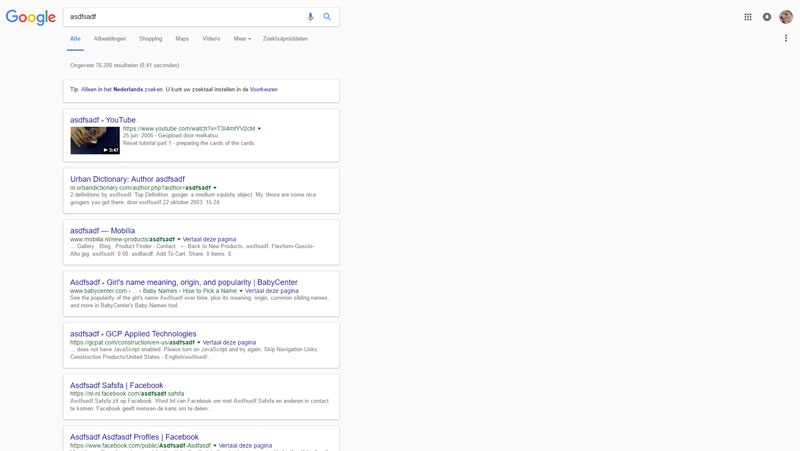Click the nl.urbandictionary.com URL text
Screen dimensions: 800x451
click(140, 188)
